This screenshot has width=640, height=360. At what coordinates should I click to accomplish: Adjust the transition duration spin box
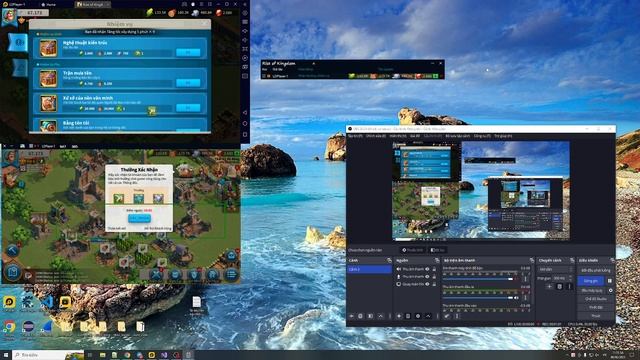tap(562, 278)
